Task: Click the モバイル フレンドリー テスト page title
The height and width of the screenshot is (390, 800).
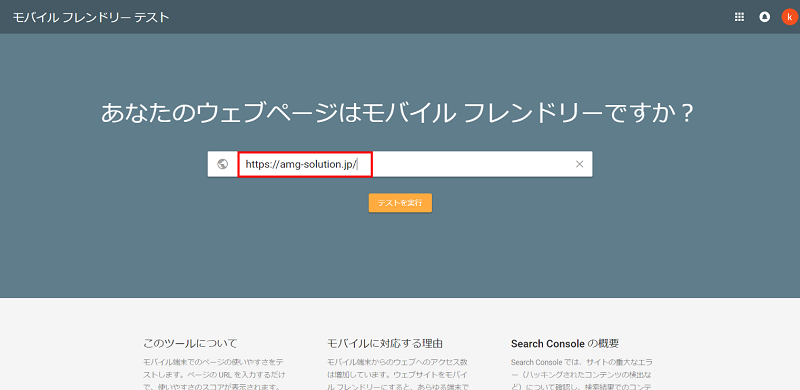Action: 91,17
